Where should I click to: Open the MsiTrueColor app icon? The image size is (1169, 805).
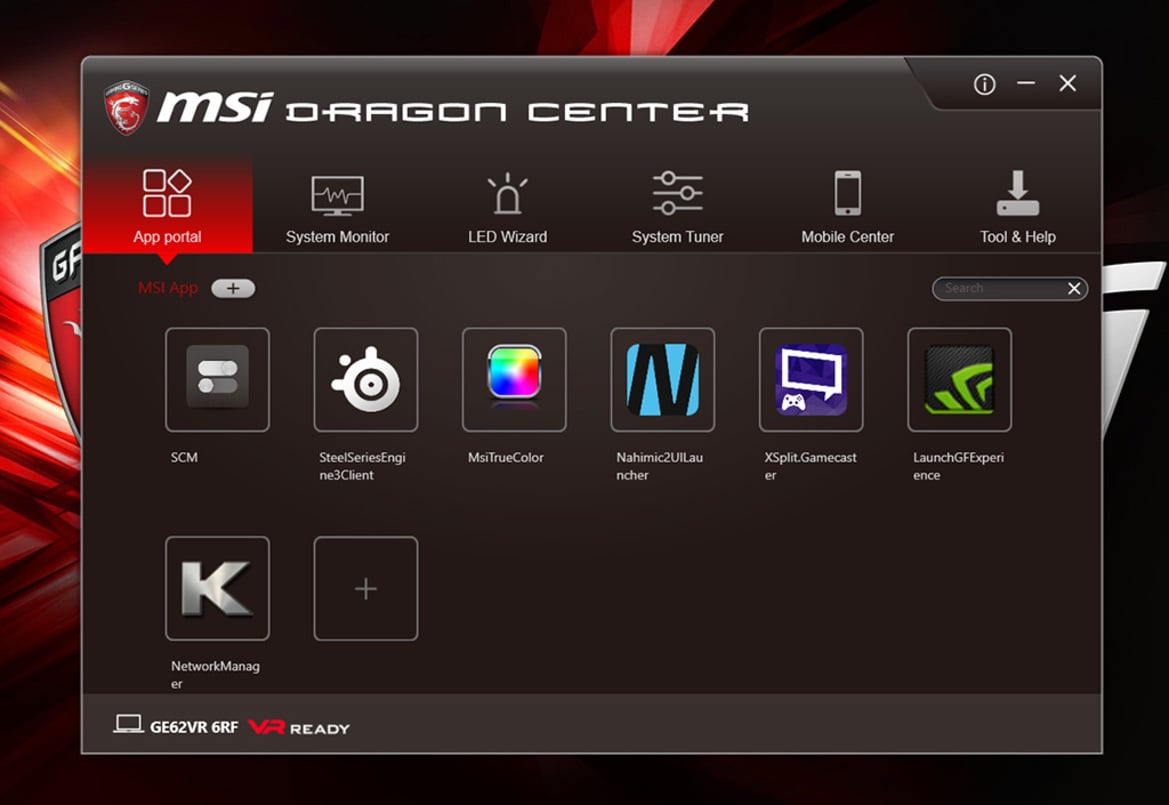point(514,379)
